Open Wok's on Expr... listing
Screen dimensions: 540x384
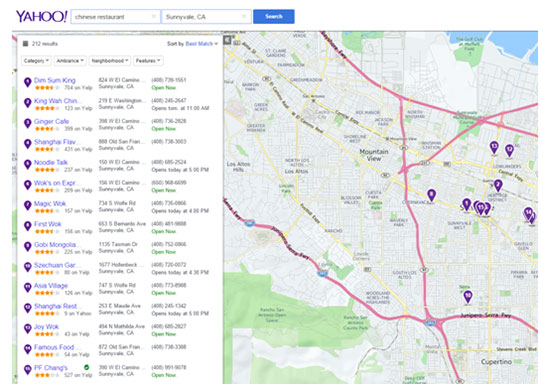click(x=54, y=183)
